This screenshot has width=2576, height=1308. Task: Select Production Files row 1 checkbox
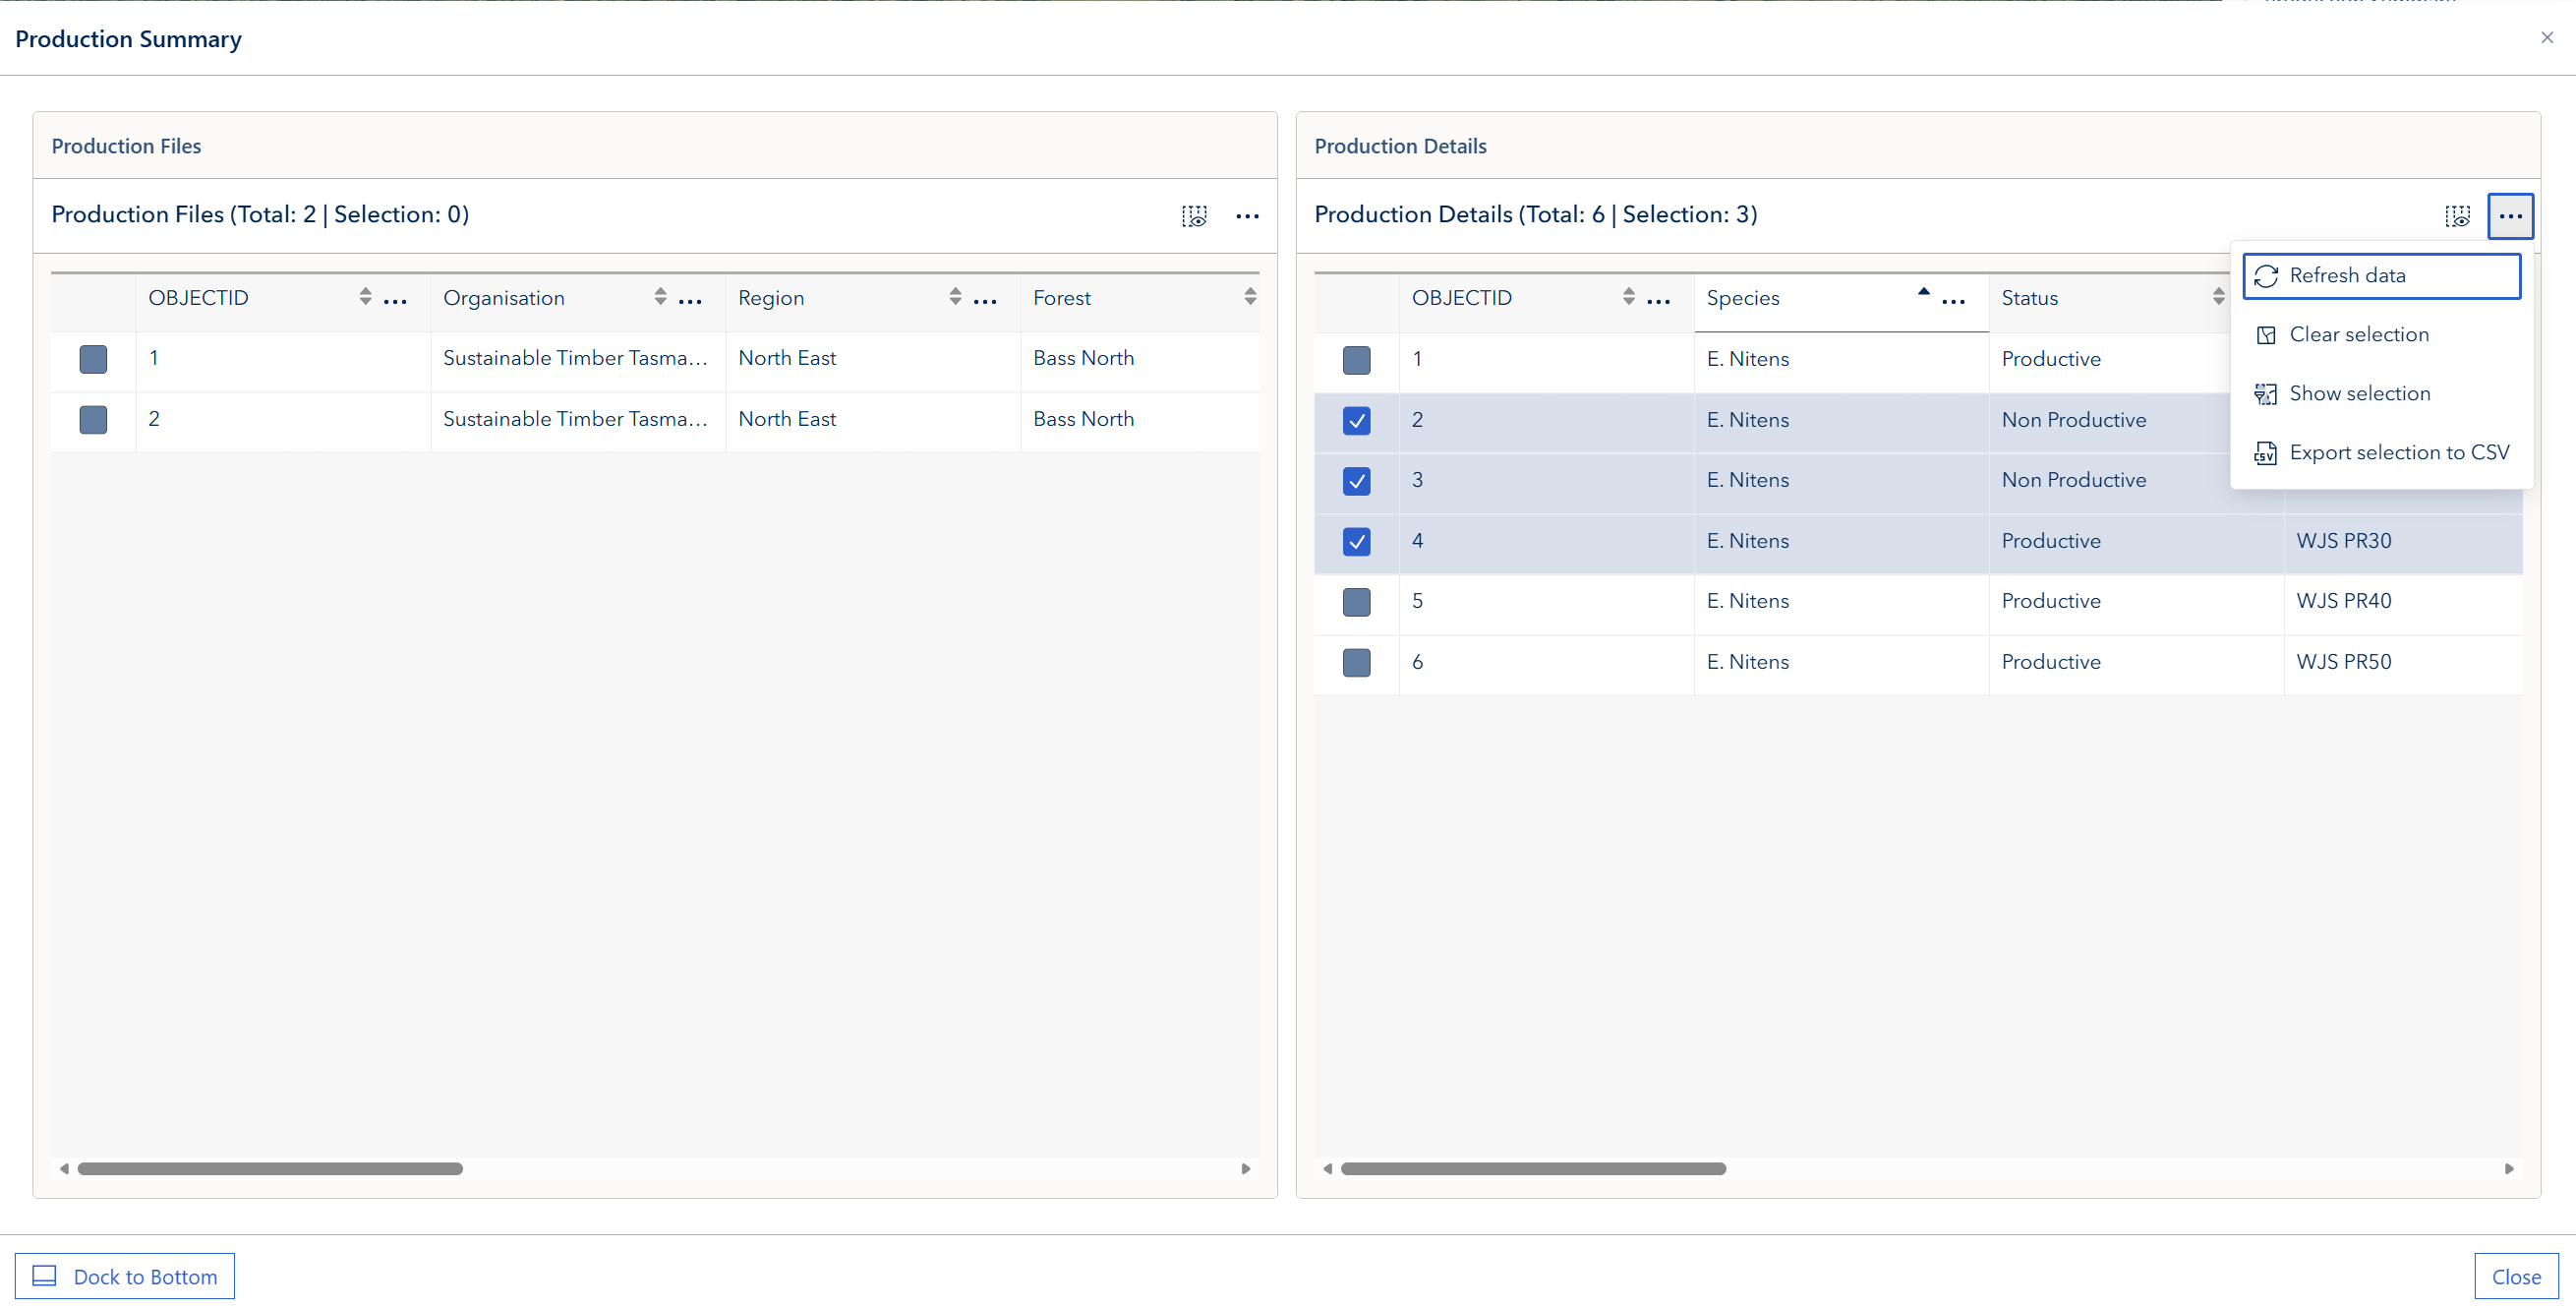coord(93,359)
